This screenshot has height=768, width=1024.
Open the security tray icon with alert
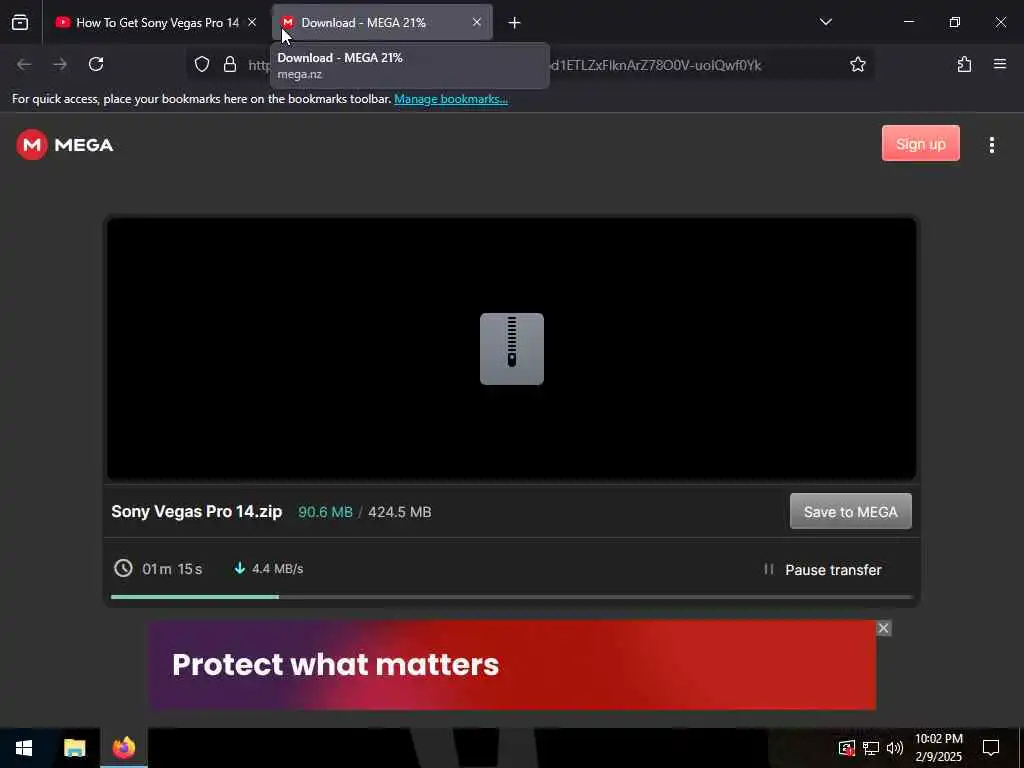846,748
